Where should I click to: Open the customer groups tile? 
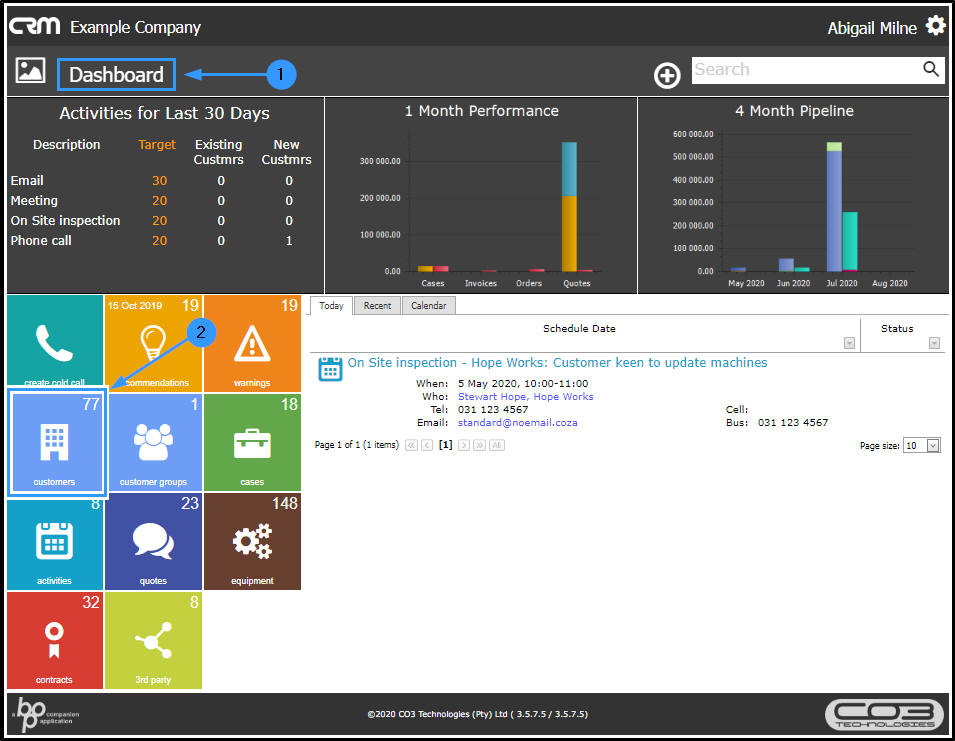click(153, 443)
